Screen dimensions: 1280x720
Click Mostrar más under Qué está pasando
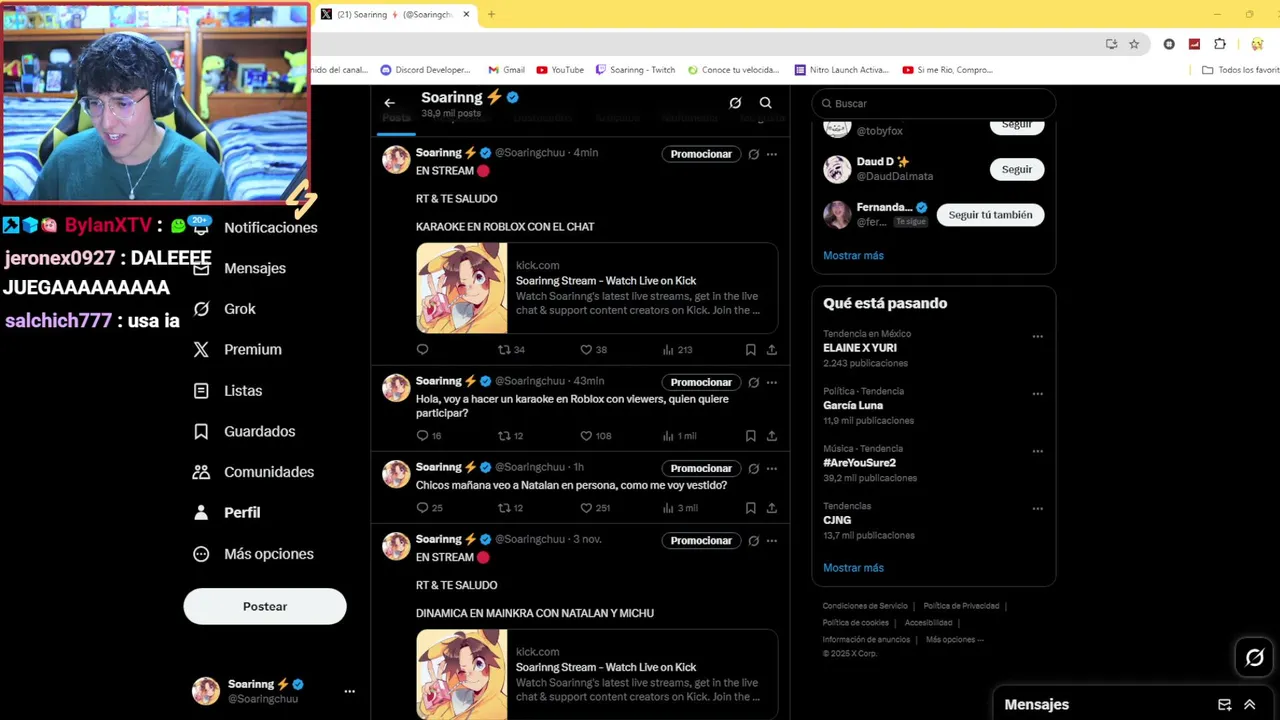[x=853, y=568]
